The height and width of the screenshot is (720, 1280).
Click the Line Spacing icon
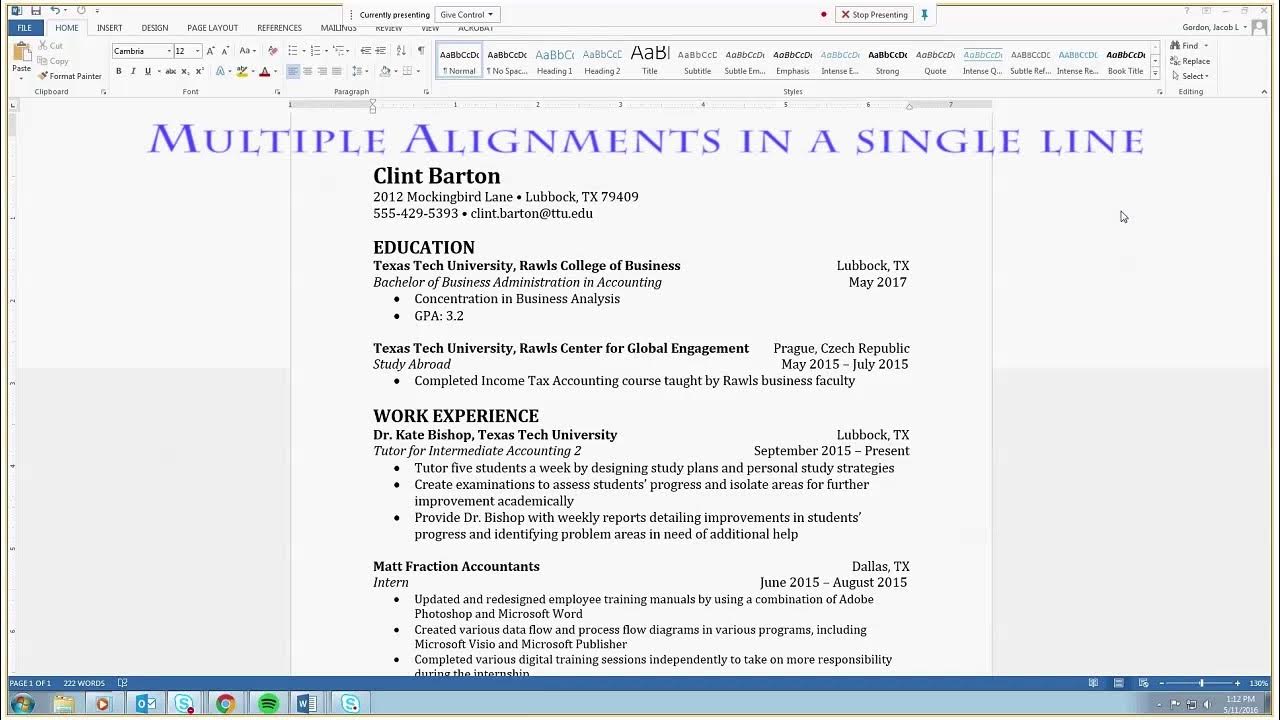(x=358, y=71)
